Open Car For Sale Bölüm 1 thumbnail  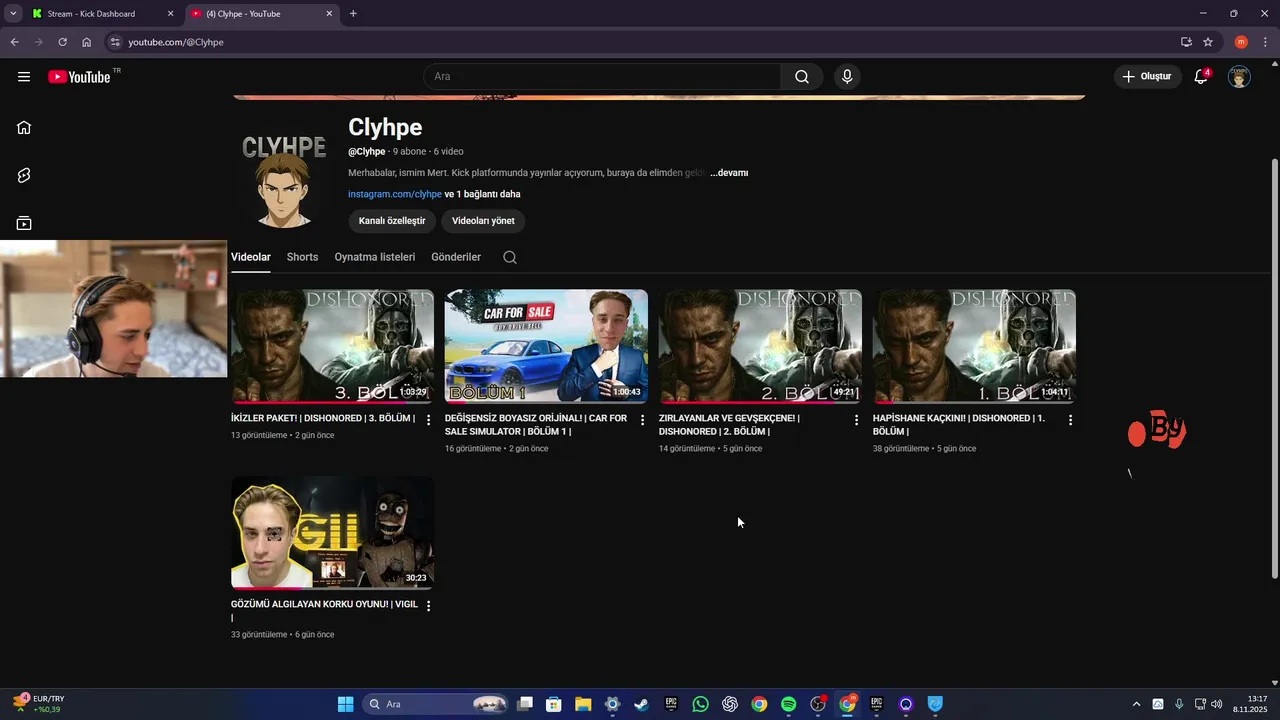546,346
